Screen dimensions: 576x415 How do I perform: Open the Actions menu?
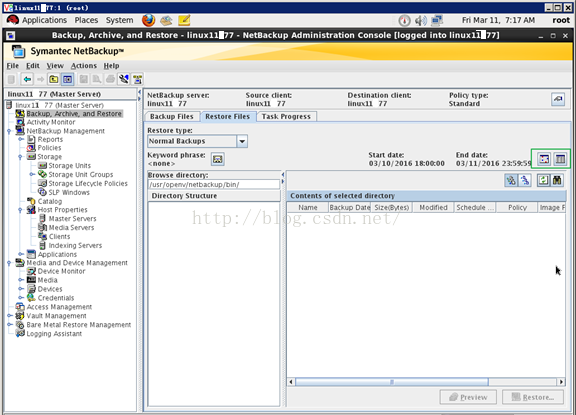pos(84,66)
